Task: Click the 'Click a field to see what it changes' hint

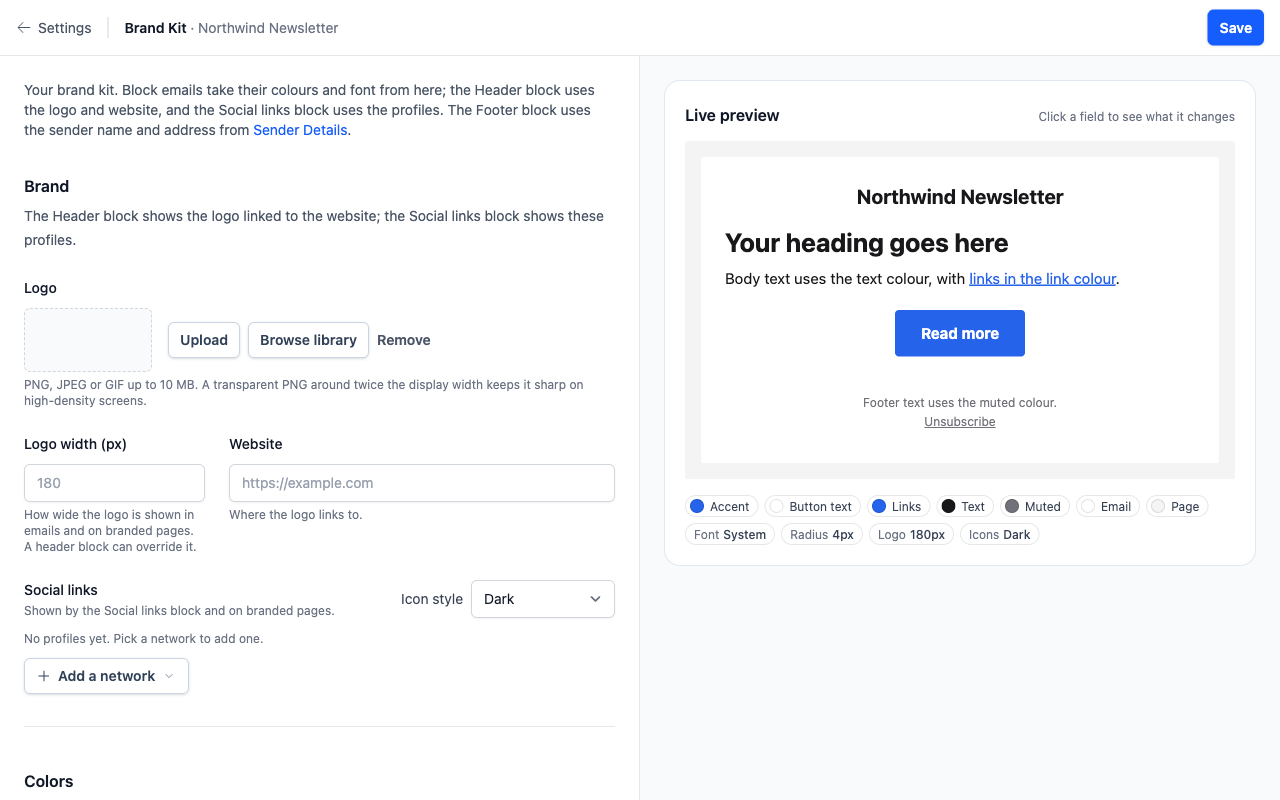Action: [1136, 117]
